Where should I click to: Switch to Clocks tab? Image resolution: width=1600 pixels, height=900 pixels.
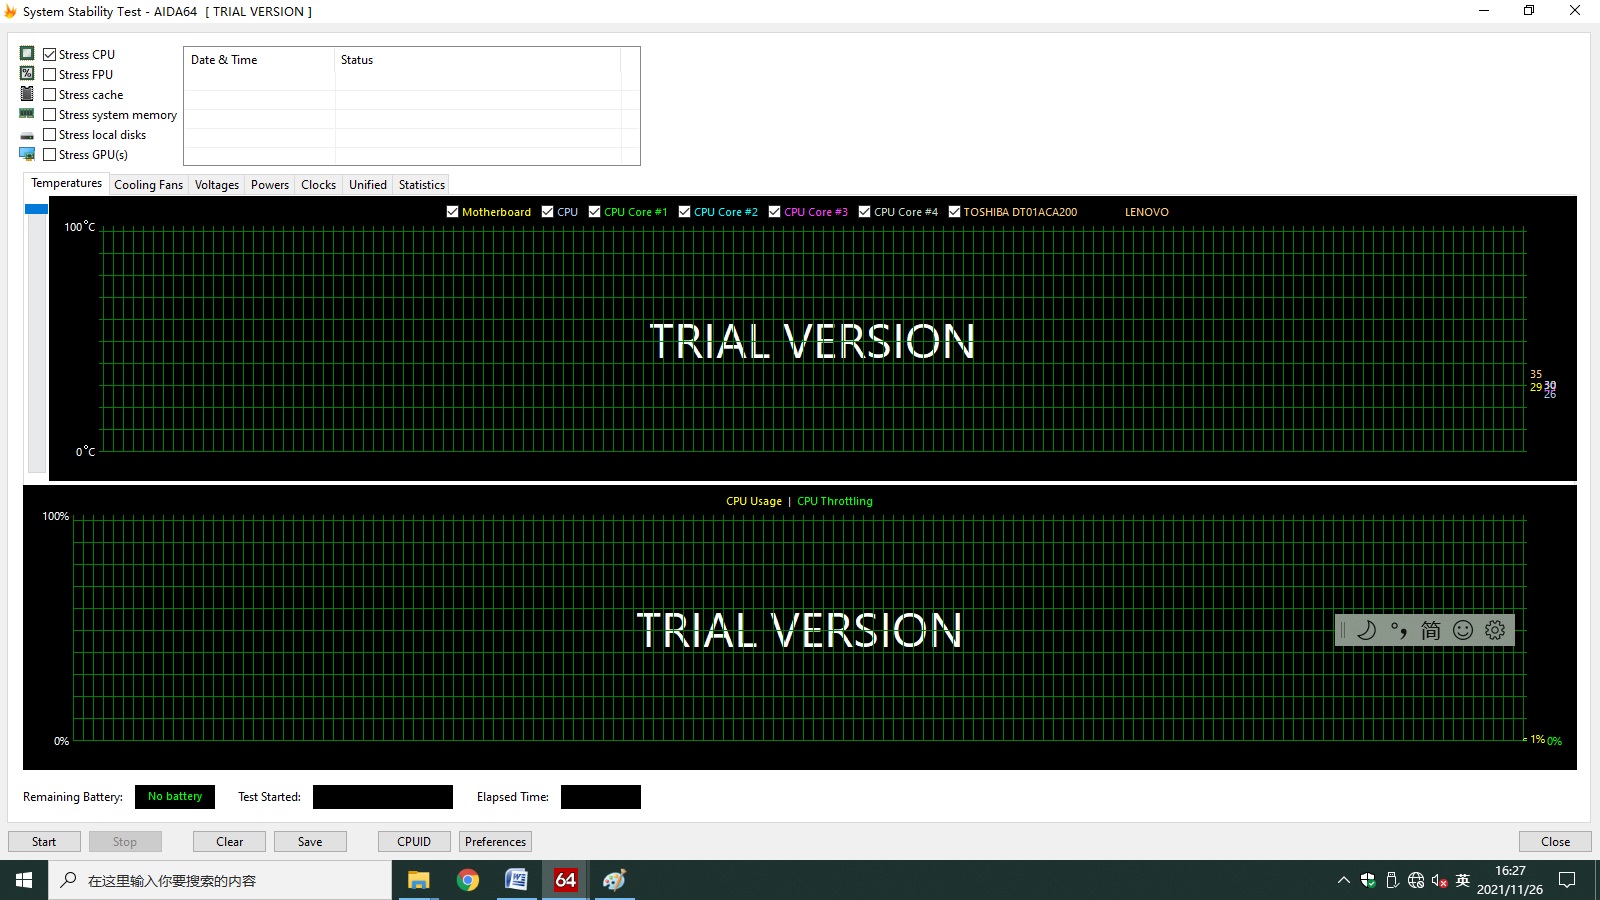tap(318, 184)
